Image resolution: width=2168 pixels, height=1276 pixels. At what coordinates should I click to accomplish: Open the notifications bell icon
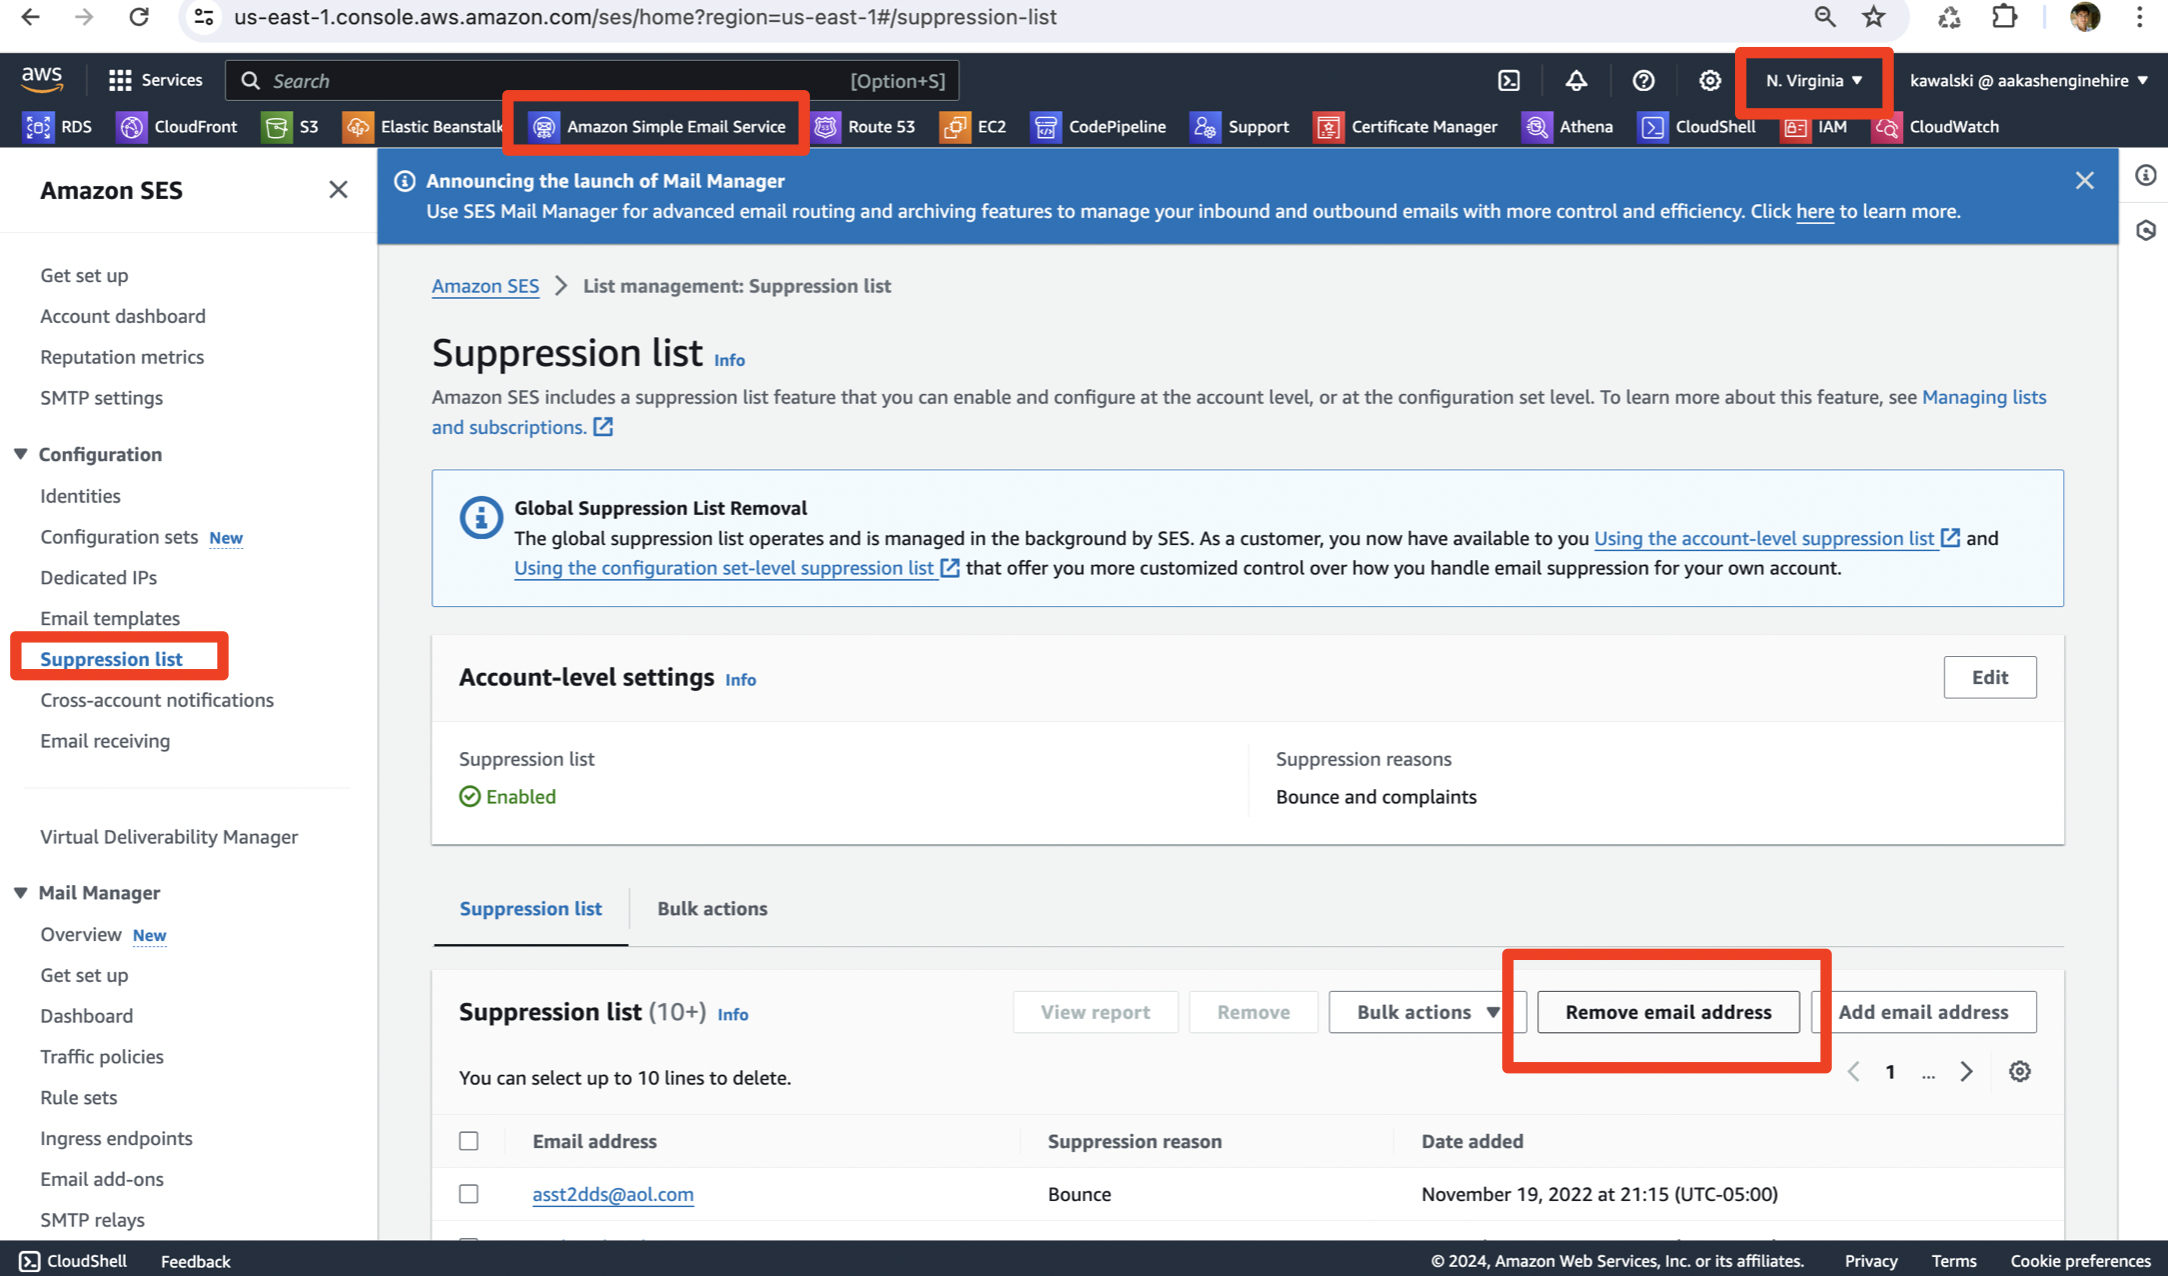pyautogui.click(x=1576, y=80)
